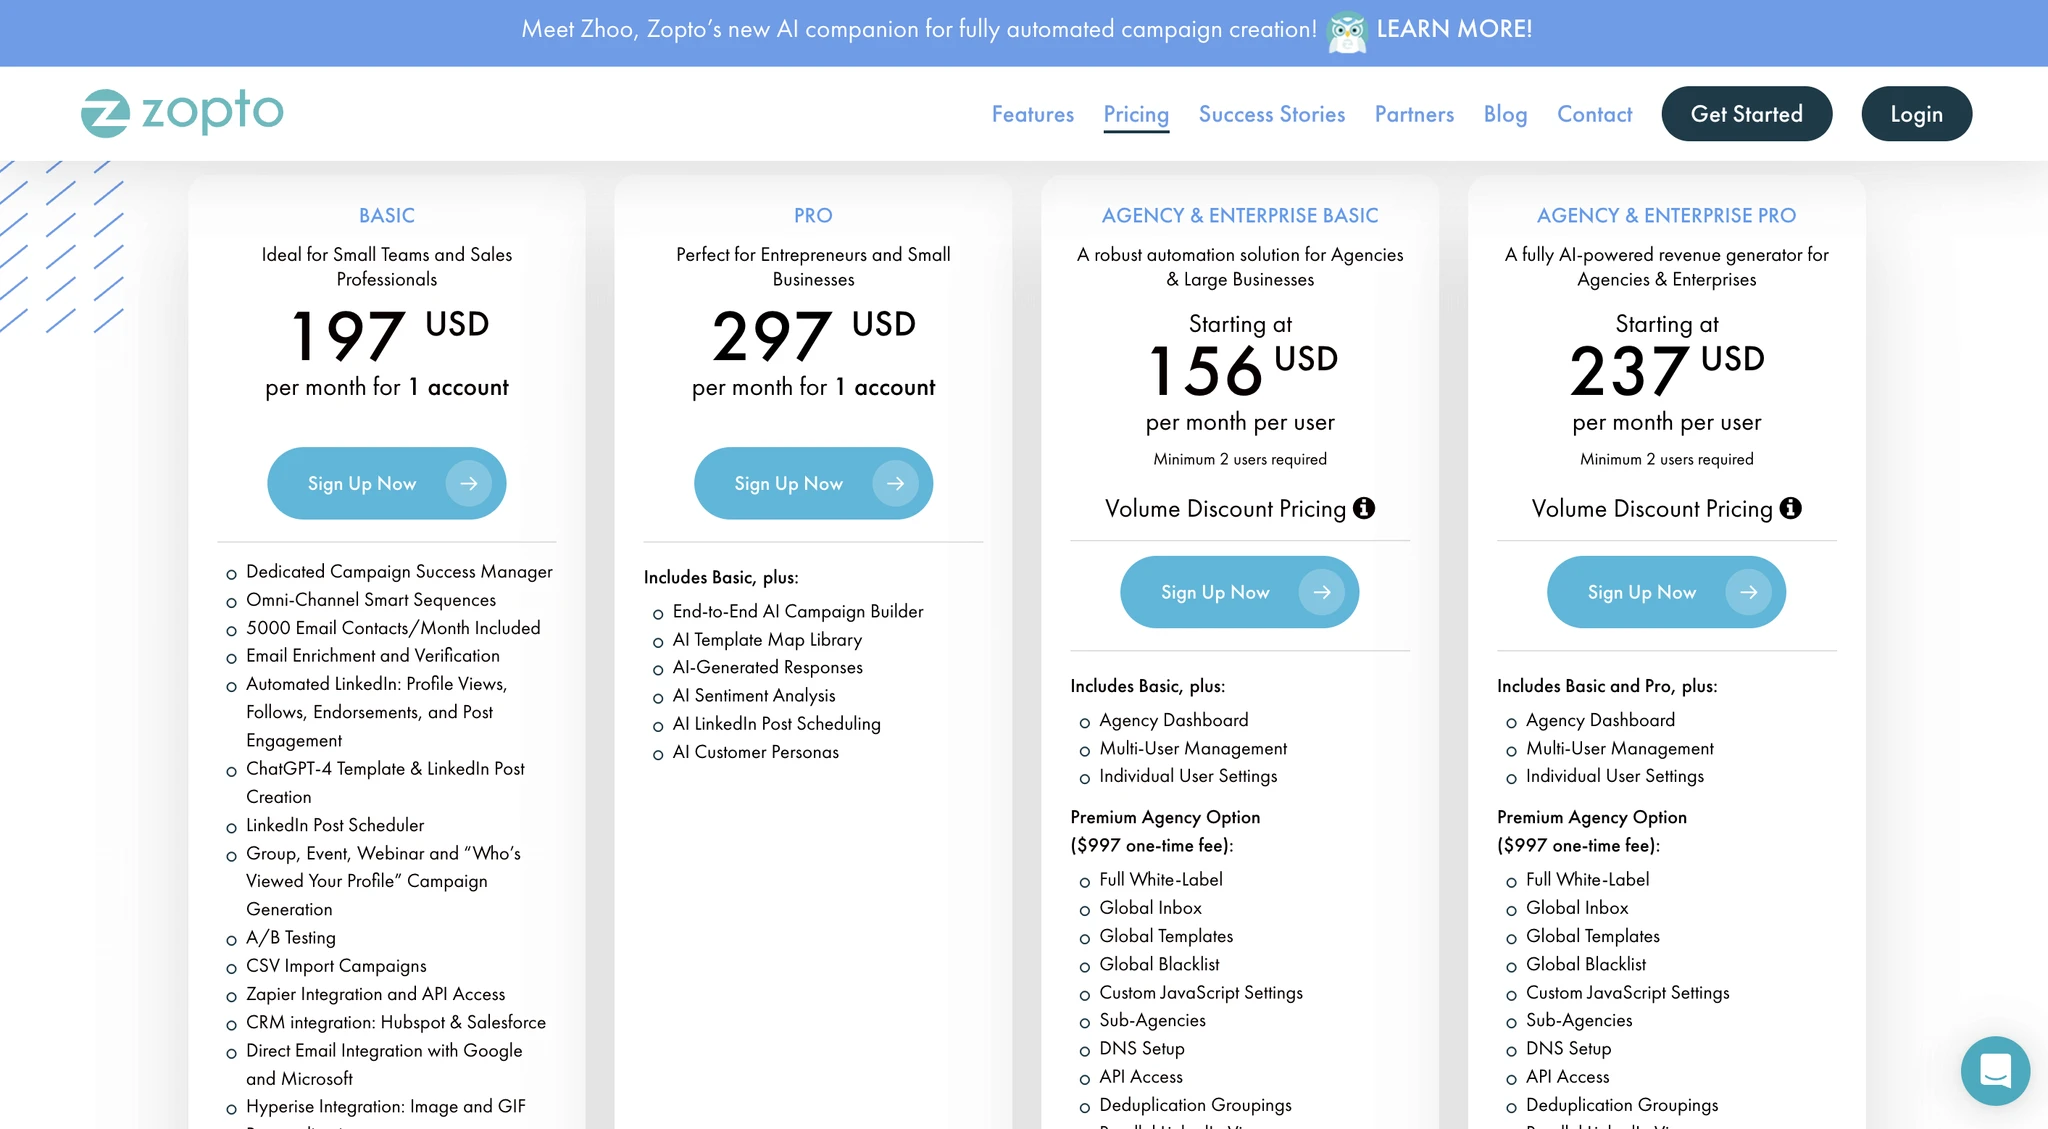Viewport: 2048px width, 1129px height.
Task: Click the Get Started button
Action: pos(1747,114)
